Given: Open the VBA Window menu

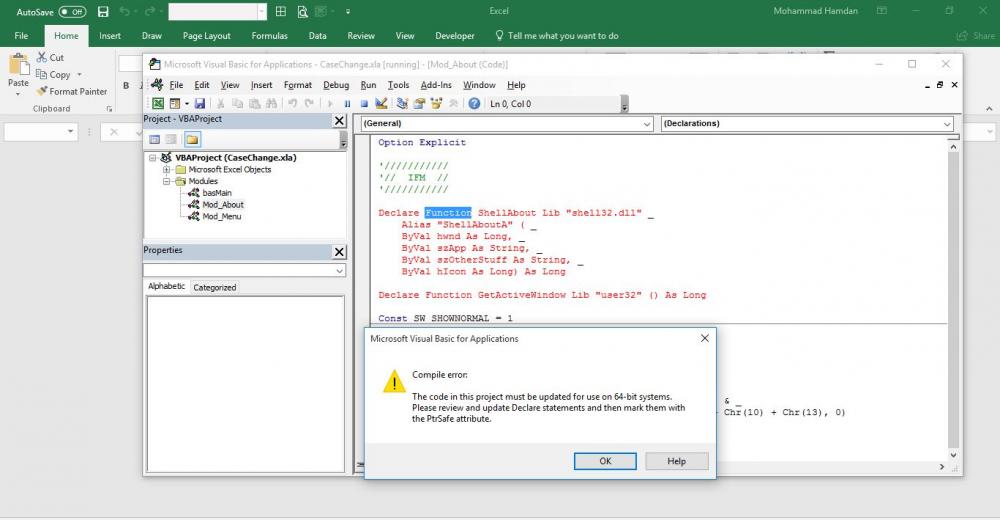Looking at the screenshot, I should [x=479, y=85].
